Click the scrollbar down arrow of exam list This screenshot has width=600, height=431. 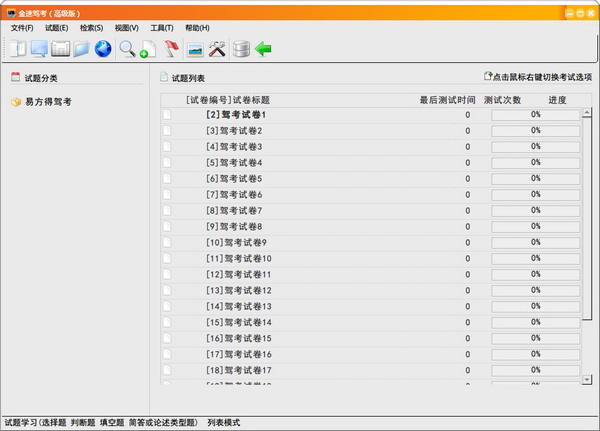click(x=587, y=379)
